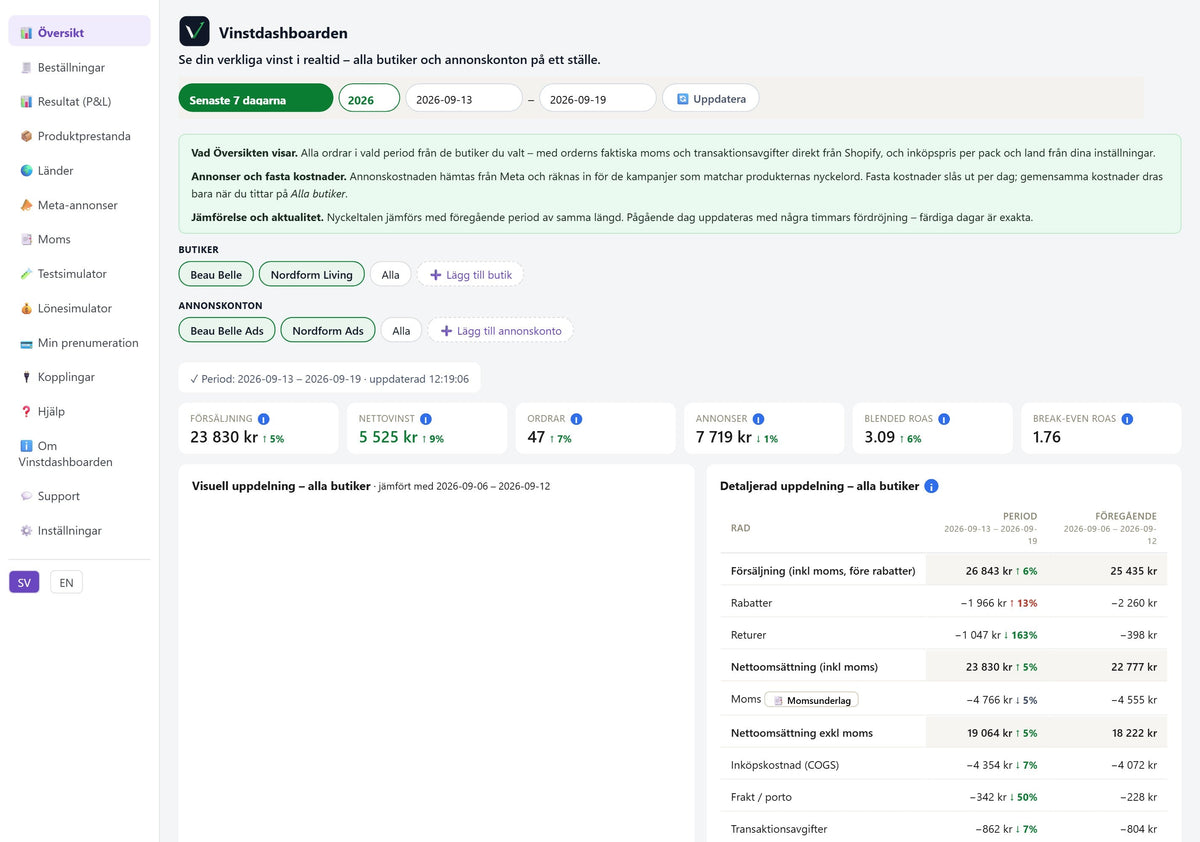1200x842 pixels.
Task: Click the Försäljning 23 830 kr card
Action: coord(259,428)
